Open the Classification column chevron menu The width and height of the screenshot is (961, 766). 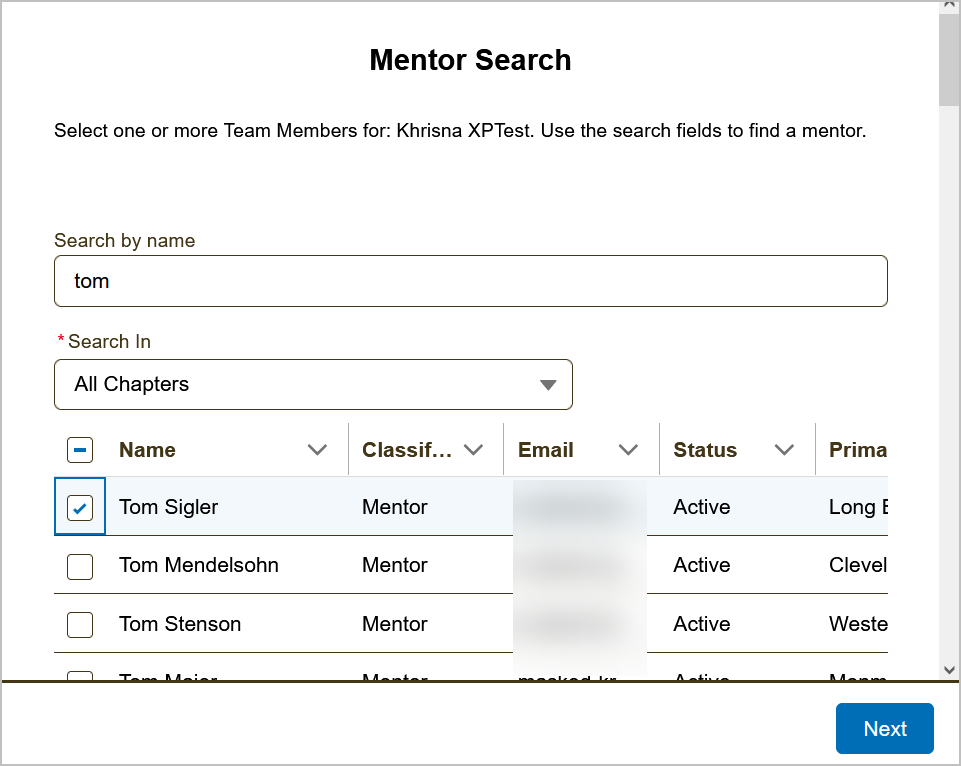pos(473,450)
